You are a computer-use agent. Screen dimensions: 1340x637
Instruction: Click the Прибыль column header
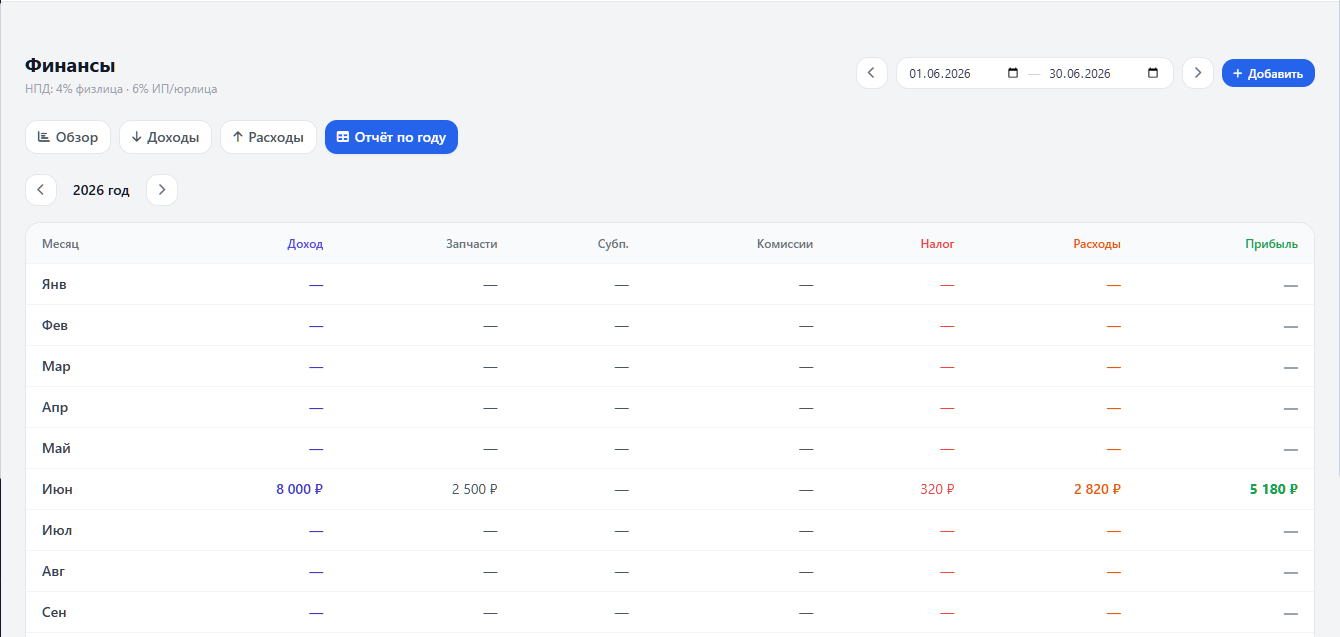coord(1272,244)
